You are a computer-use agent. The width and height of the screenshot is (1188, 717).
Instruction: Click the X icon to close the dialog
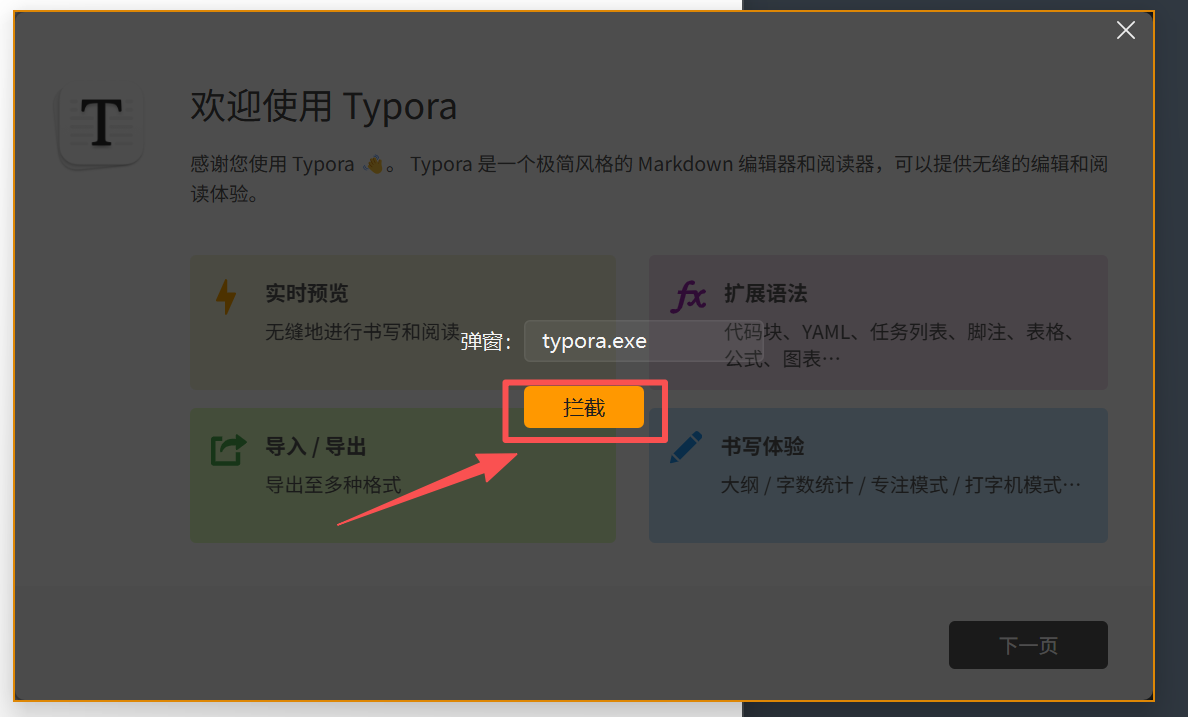coord(1125,30)
